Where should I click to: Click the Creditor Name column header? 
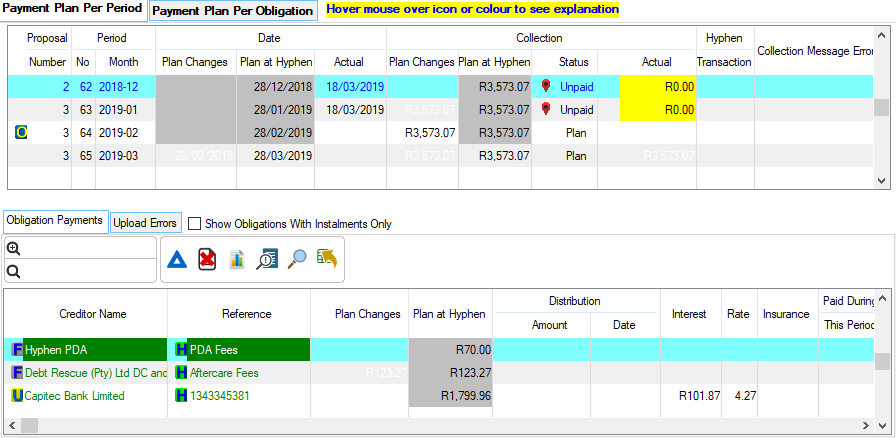point(93,314)
